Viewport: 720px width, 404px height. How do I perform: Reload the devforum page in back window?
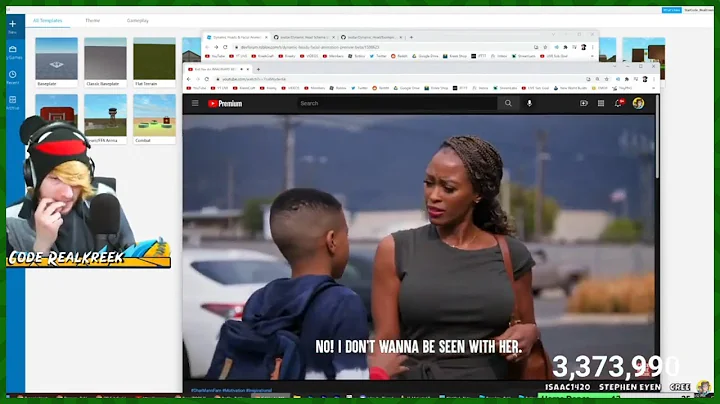pos(225,47)
